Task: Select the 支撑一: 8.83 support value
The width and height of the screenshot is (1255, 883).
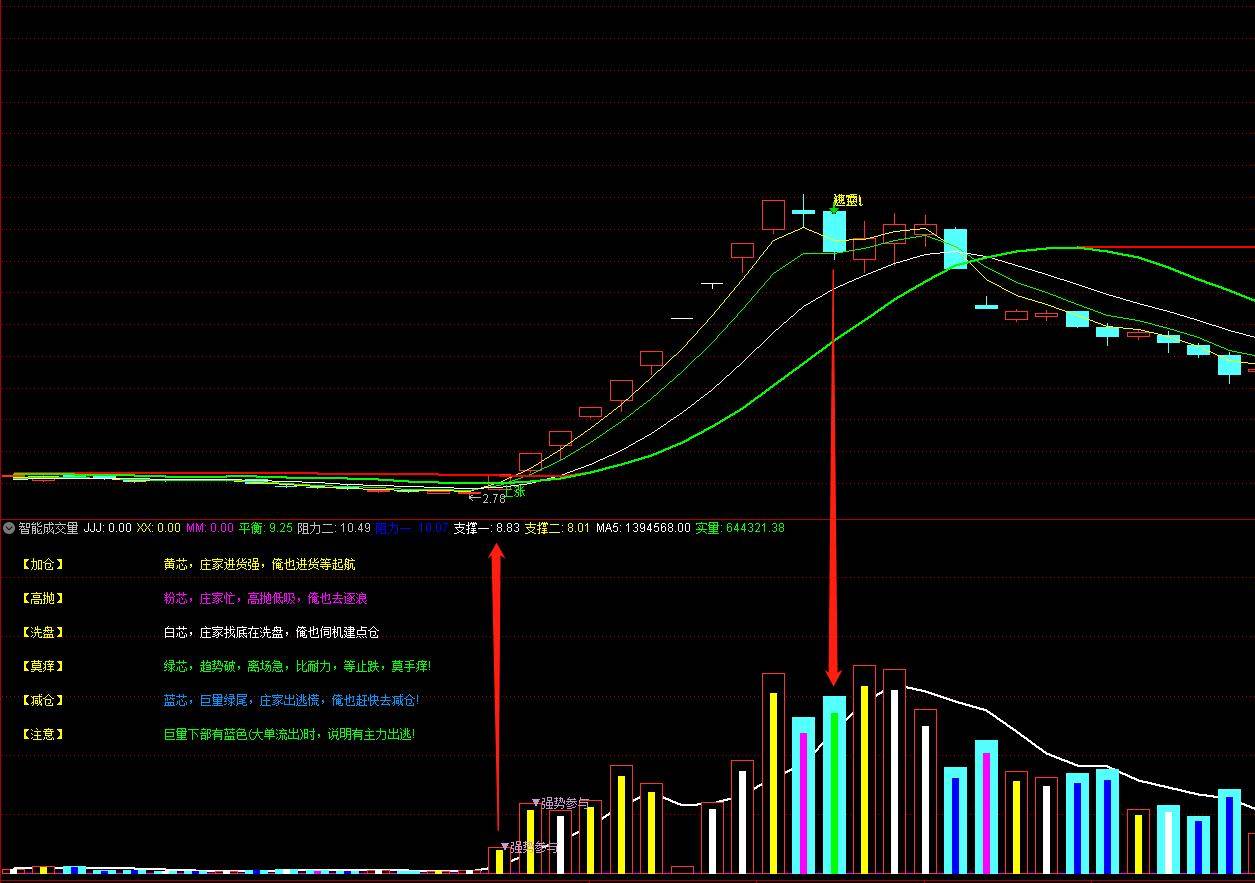Action: point(487,528)
